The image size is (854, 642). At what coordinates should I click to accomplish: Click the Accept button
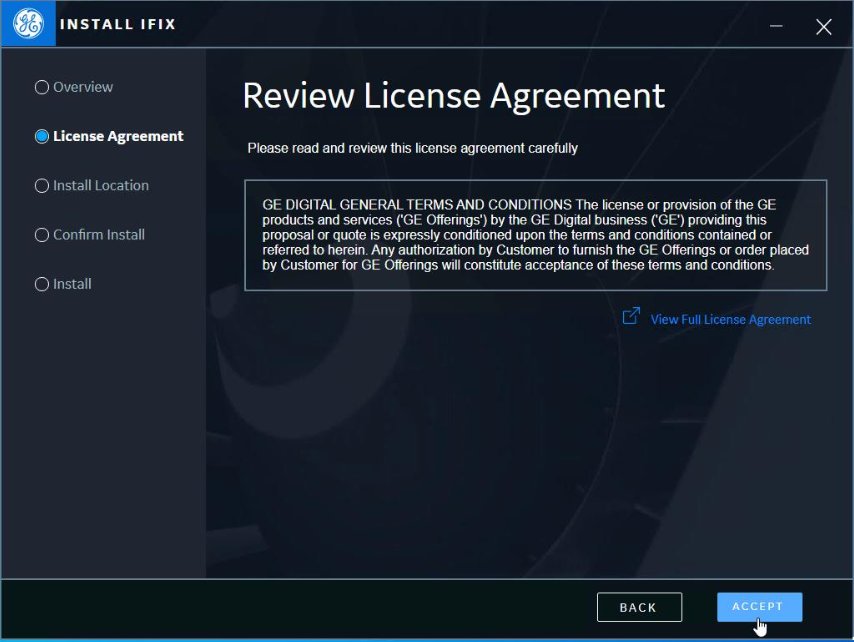coord(759,607)
